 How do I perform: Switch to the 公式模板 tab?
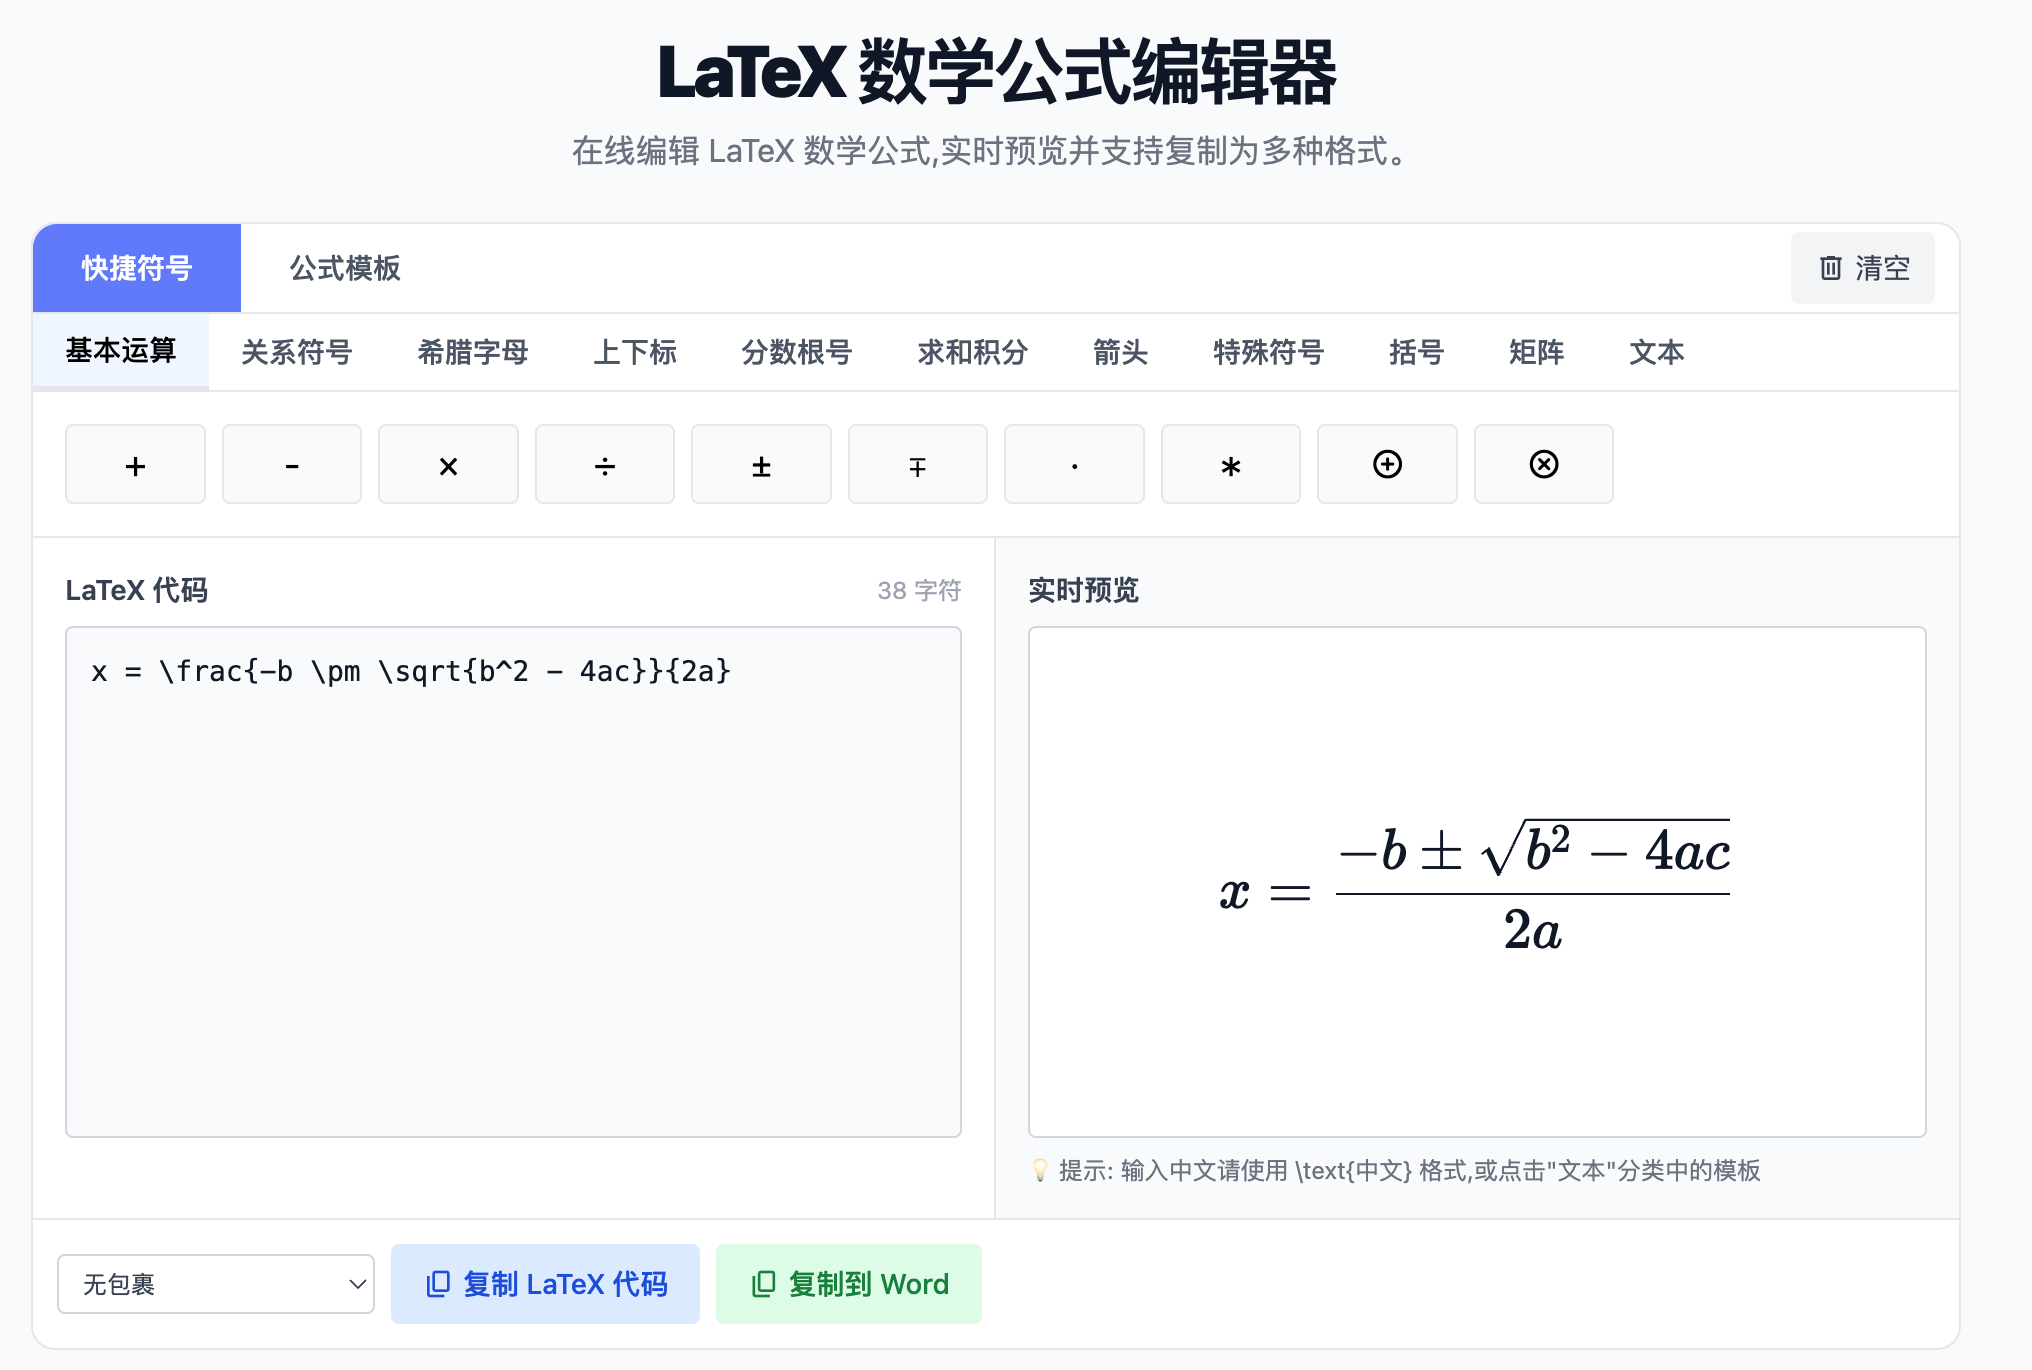click(x=344, y=268)
